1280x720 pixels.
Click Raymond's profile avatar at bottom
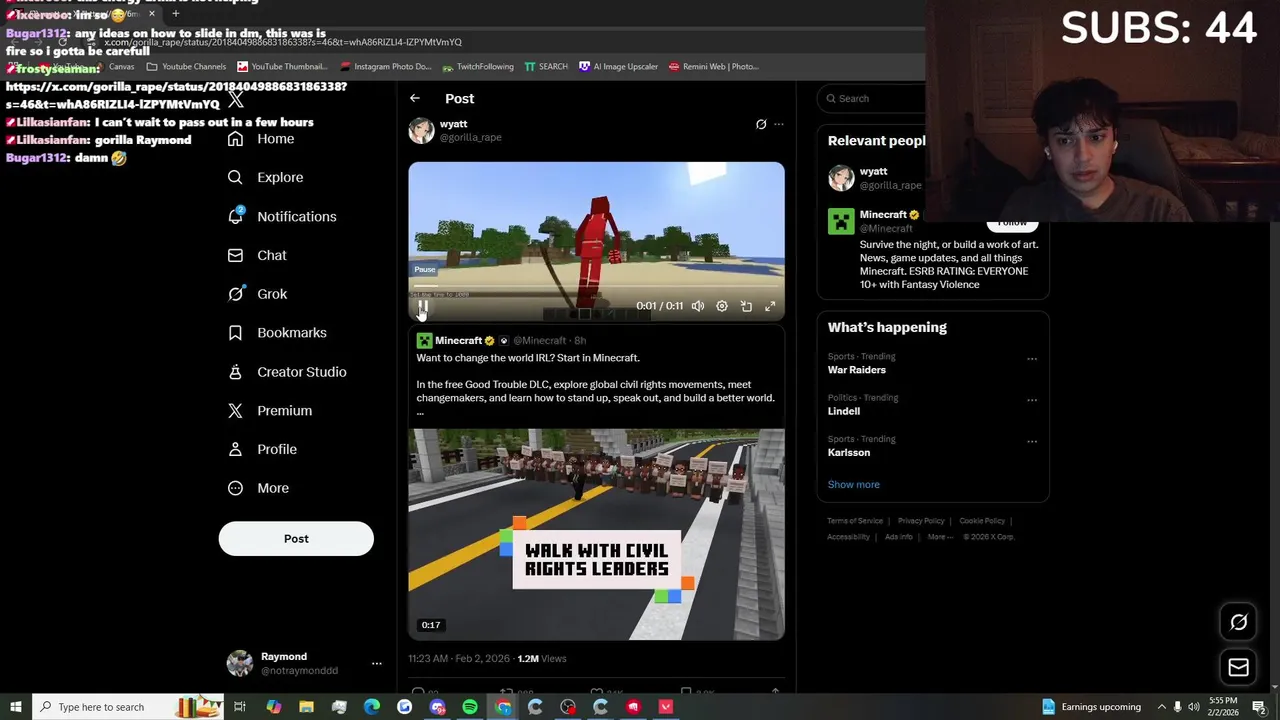tap(240, 664)
